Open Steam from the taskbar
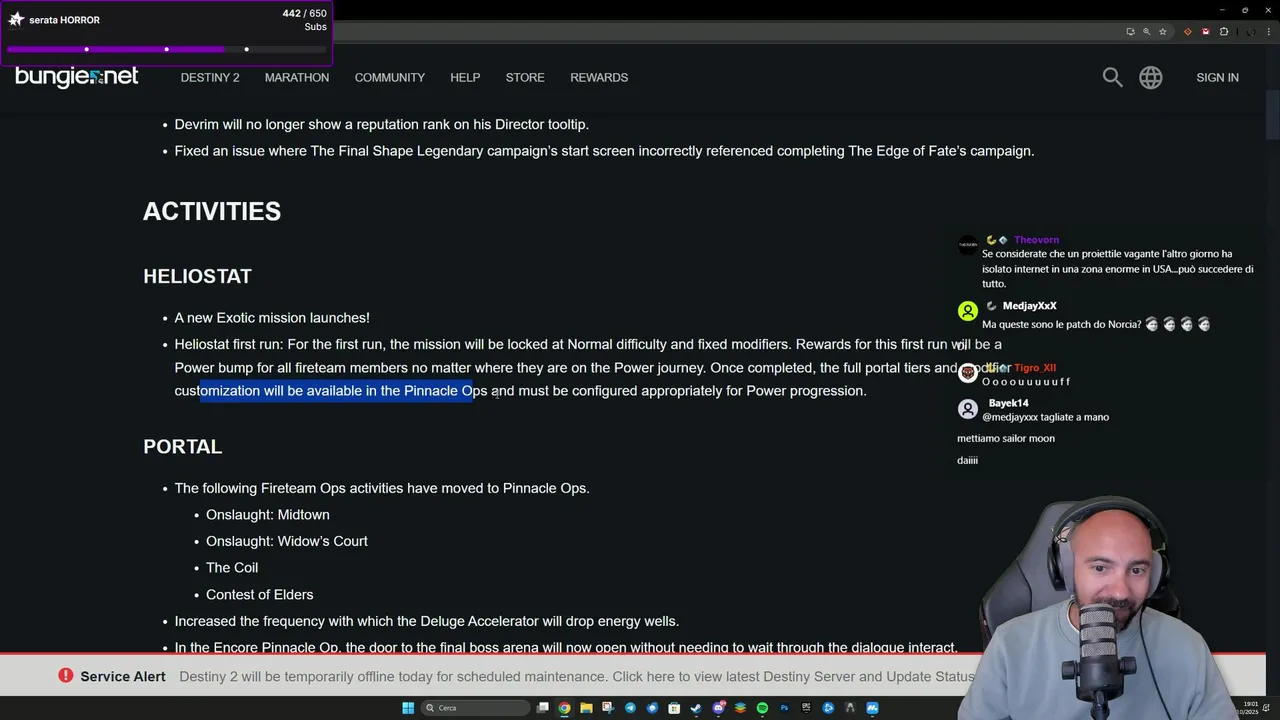The width and height of the screenshot is (1280, 720). (696, 708)
